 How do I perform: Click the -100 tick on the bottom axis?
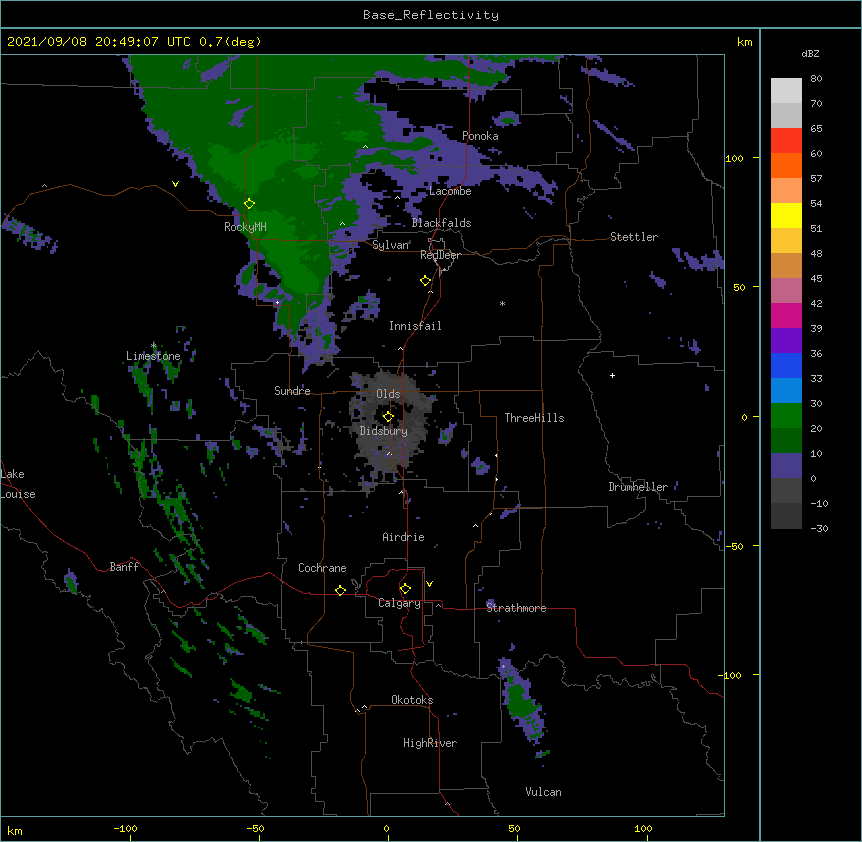(x=125, y=828)
